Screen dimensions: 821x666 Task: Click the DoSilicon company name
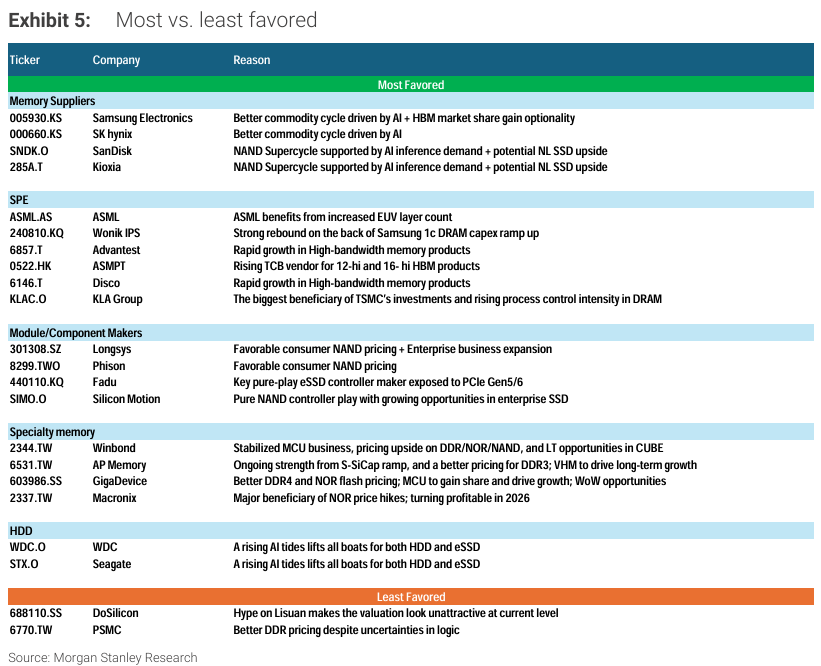tap(115, 613)
